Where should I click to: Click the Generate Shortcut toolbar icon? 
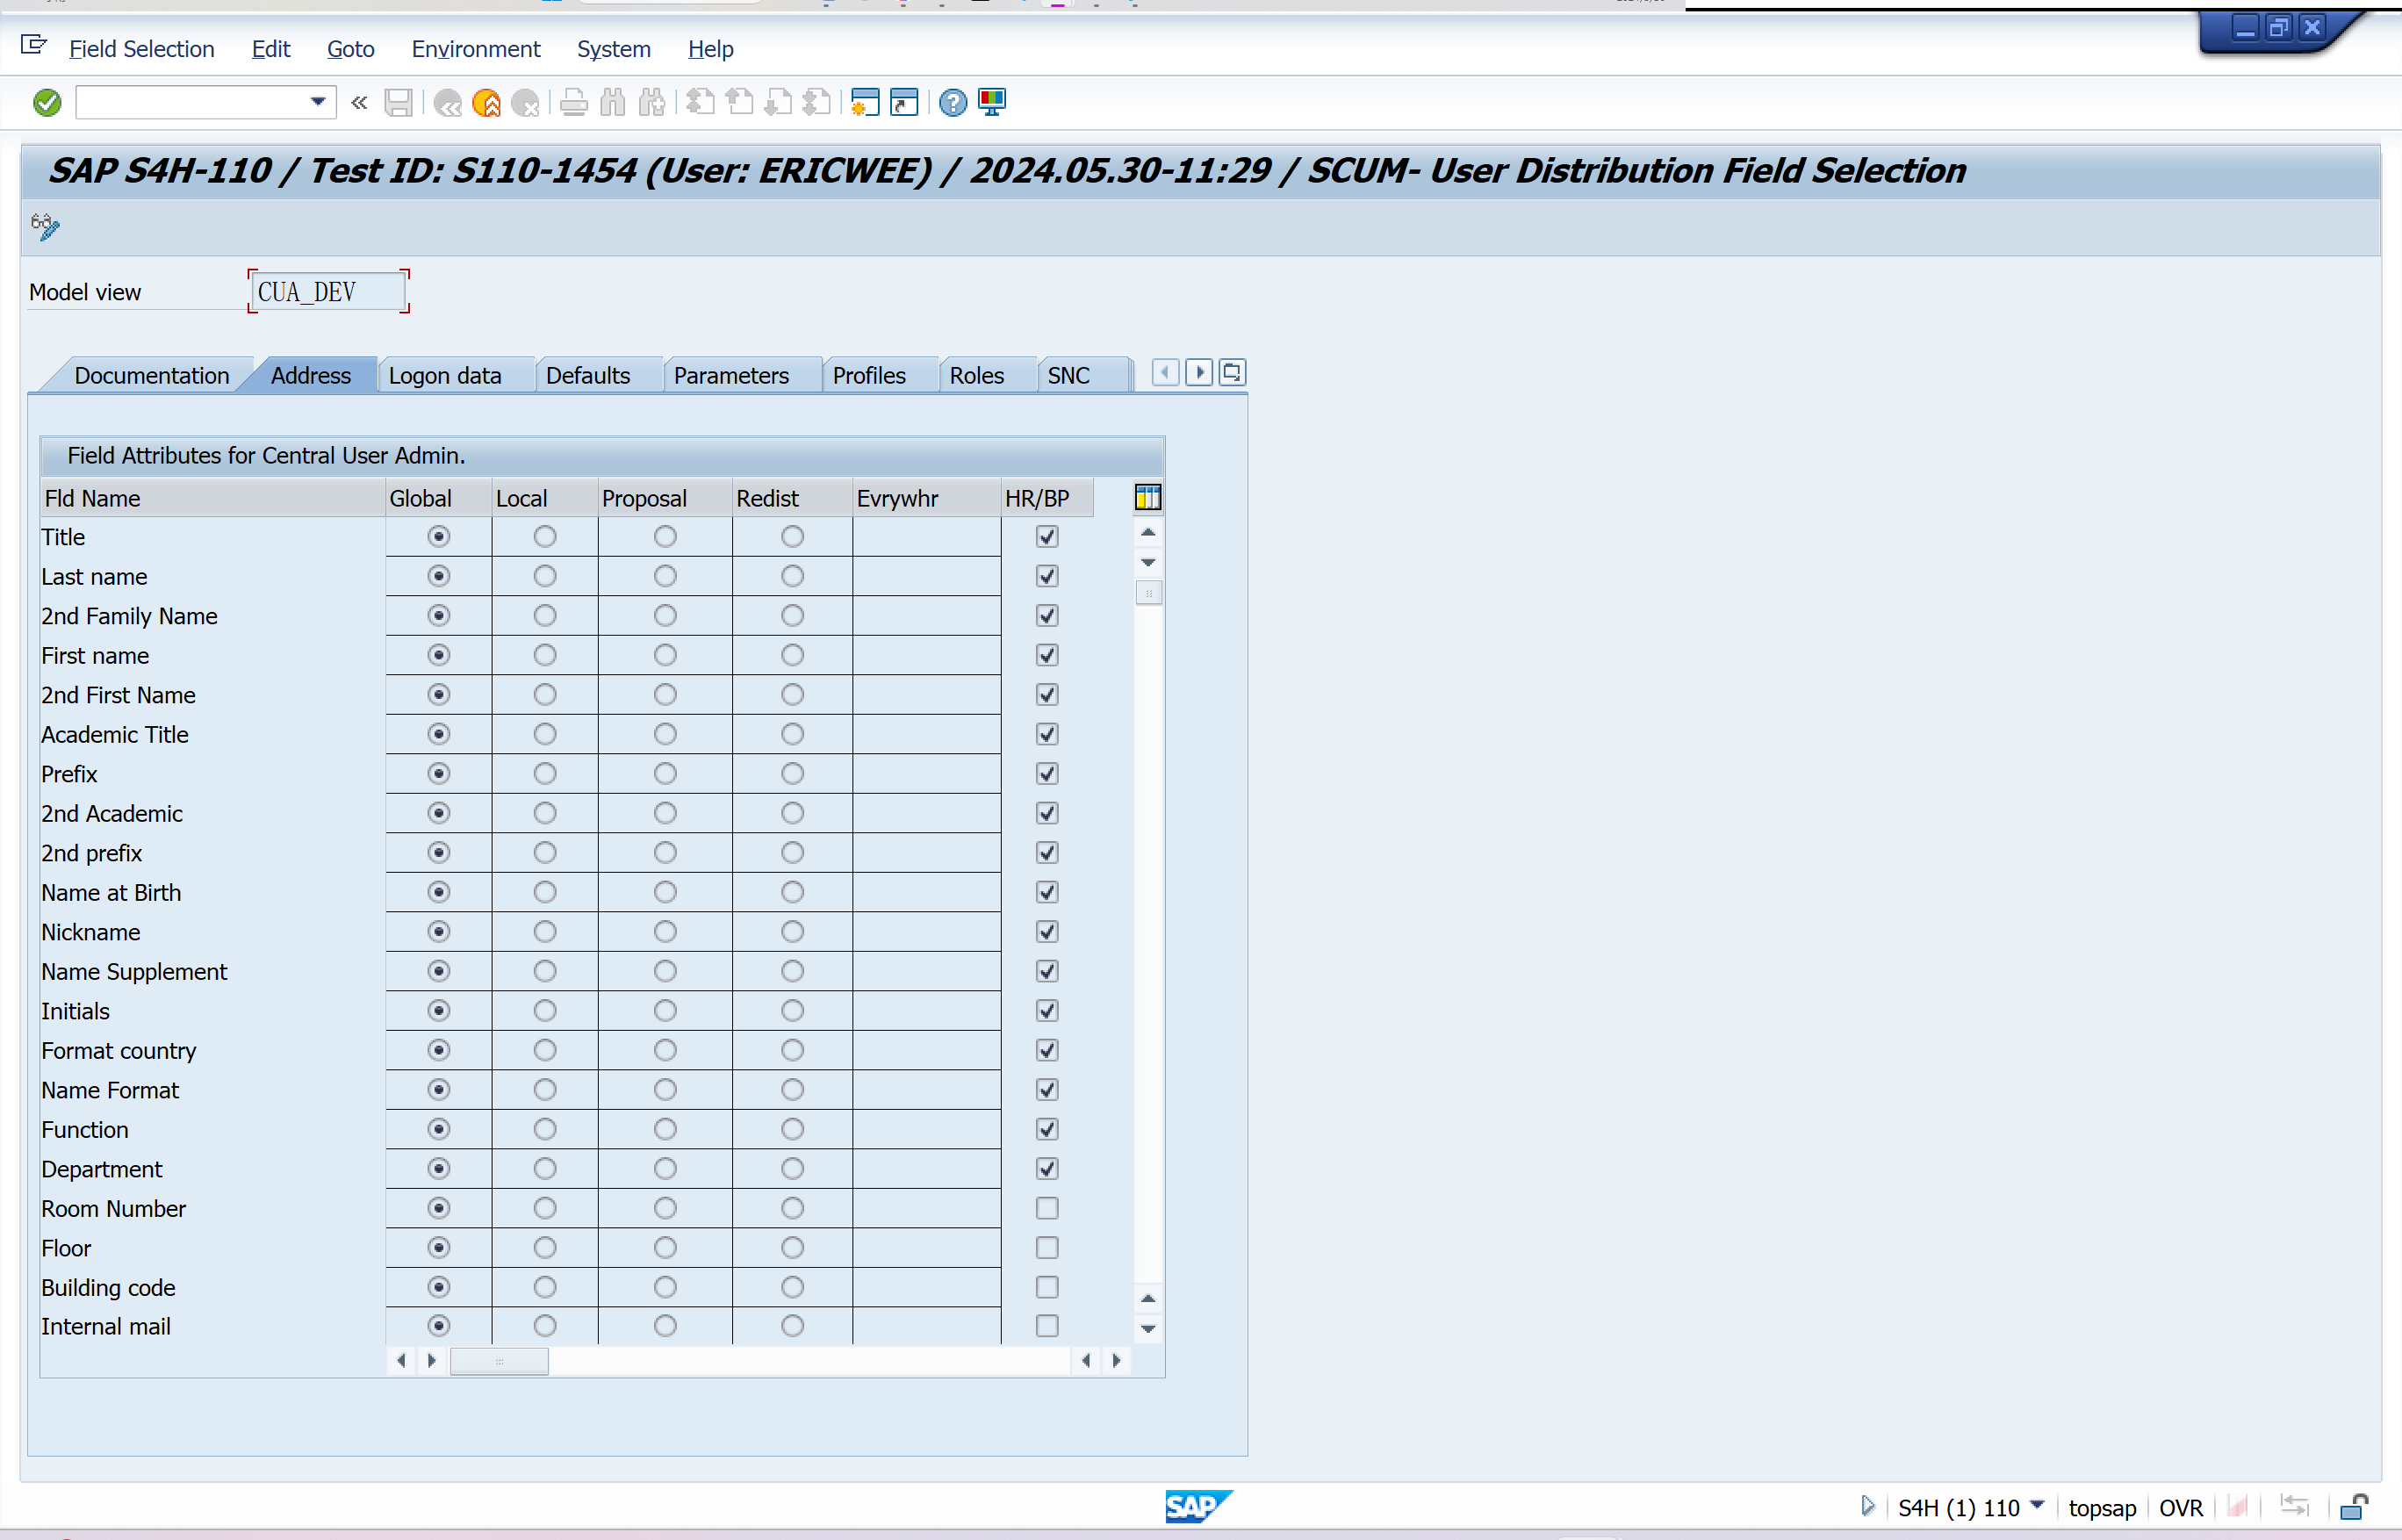904,102
